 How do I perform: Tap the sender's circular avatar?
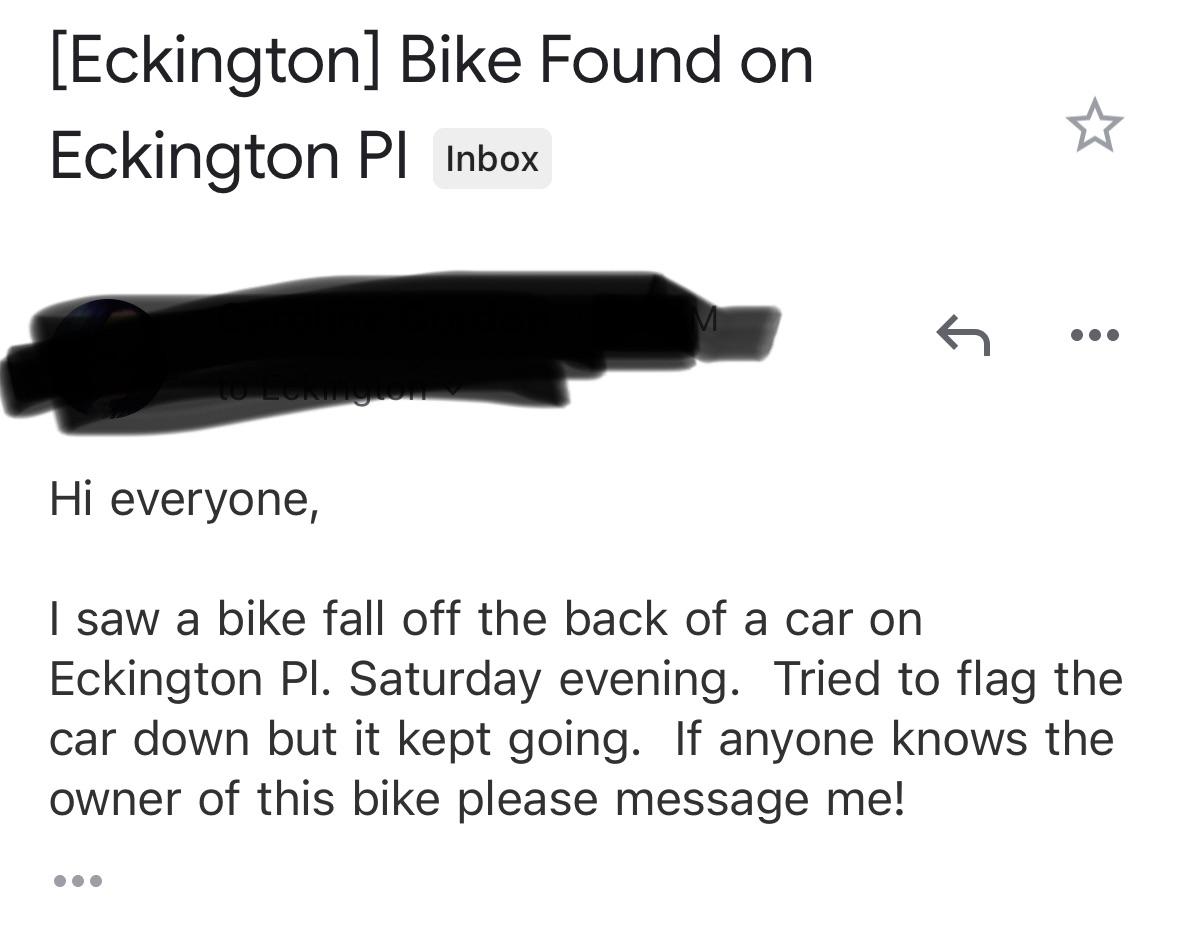pyautogui.click(x=103, y=356)
